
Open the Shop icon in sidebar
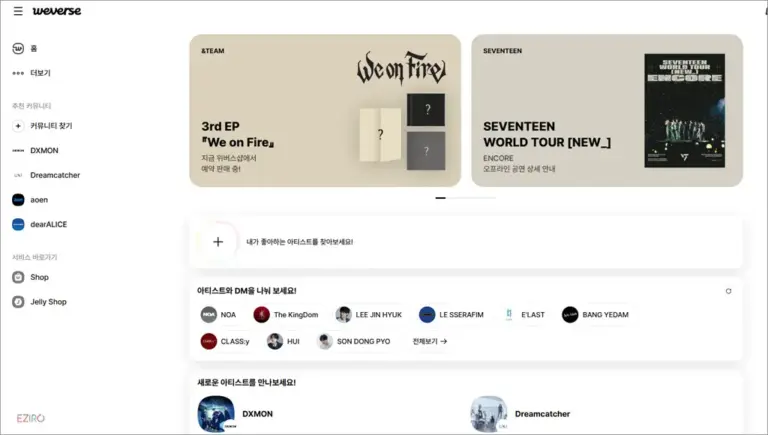coord(18,277)
